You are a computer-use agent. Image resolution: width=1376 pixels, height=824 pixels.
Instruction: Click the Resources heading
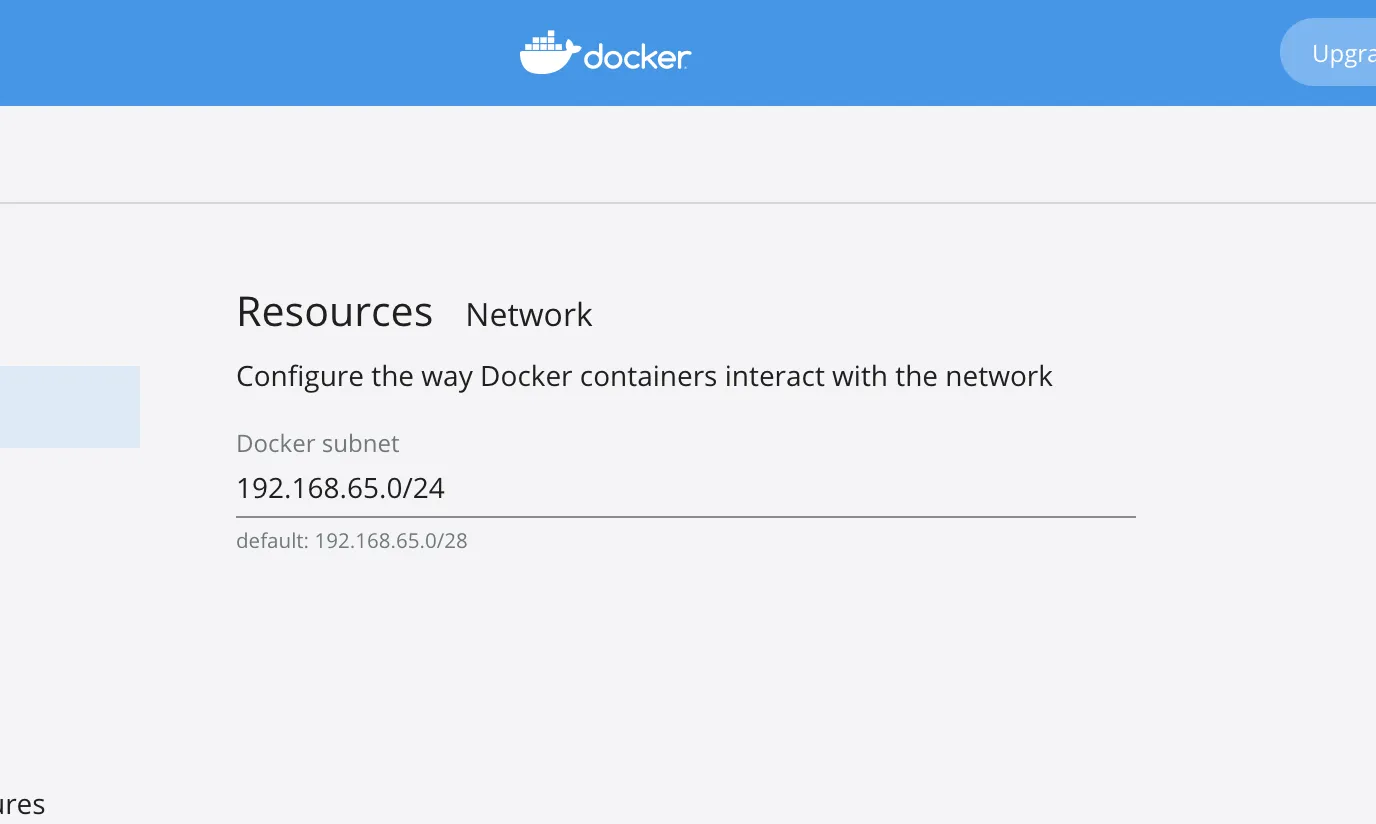coord(334,313)
